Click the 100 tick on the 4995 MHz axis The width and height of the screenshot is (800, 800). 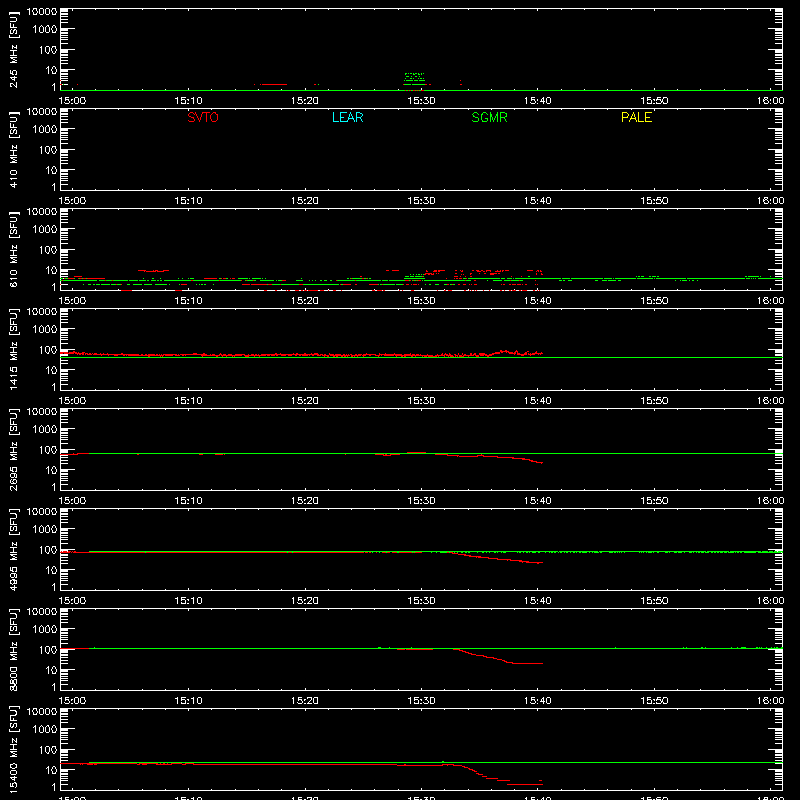(48, 550)
